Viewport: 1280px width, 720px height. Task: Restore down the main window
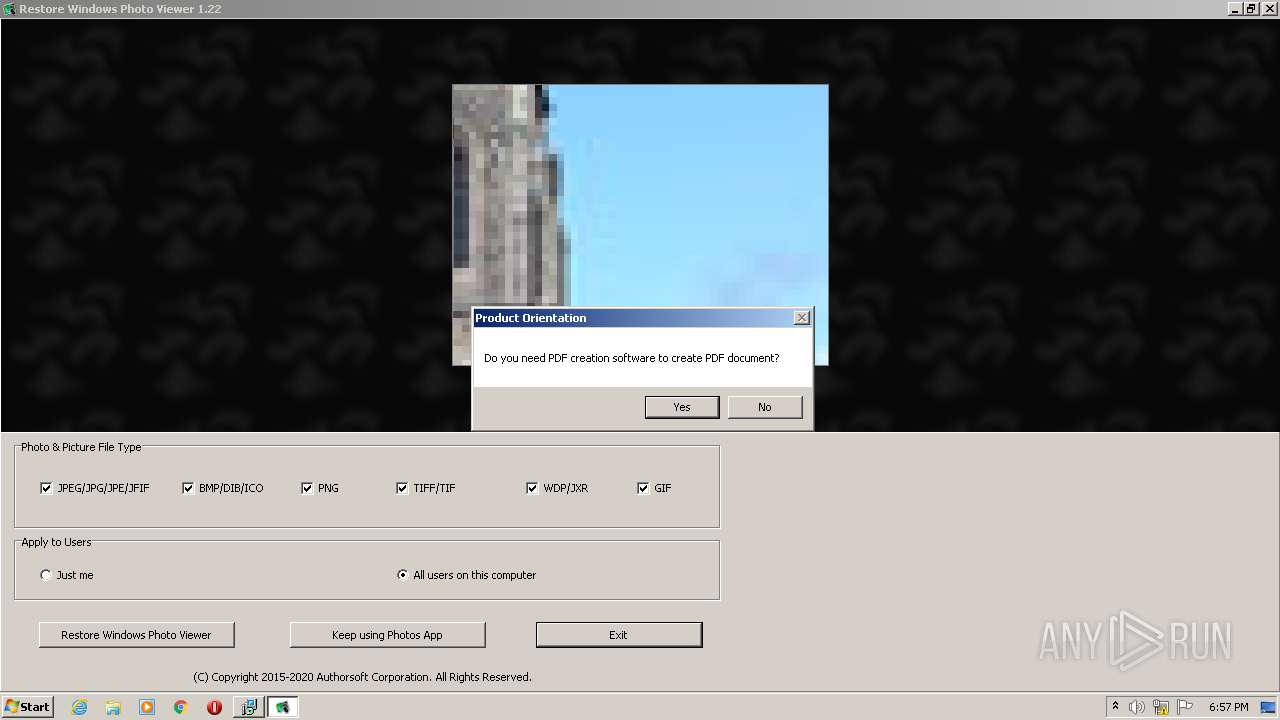pos(1250,9)
